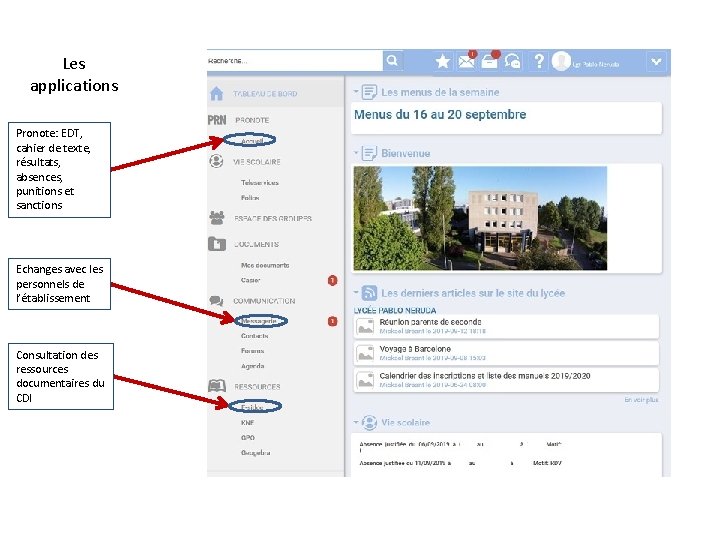
Task: Click the RSS feed icon of derniers articles
Action: [369, 292]
